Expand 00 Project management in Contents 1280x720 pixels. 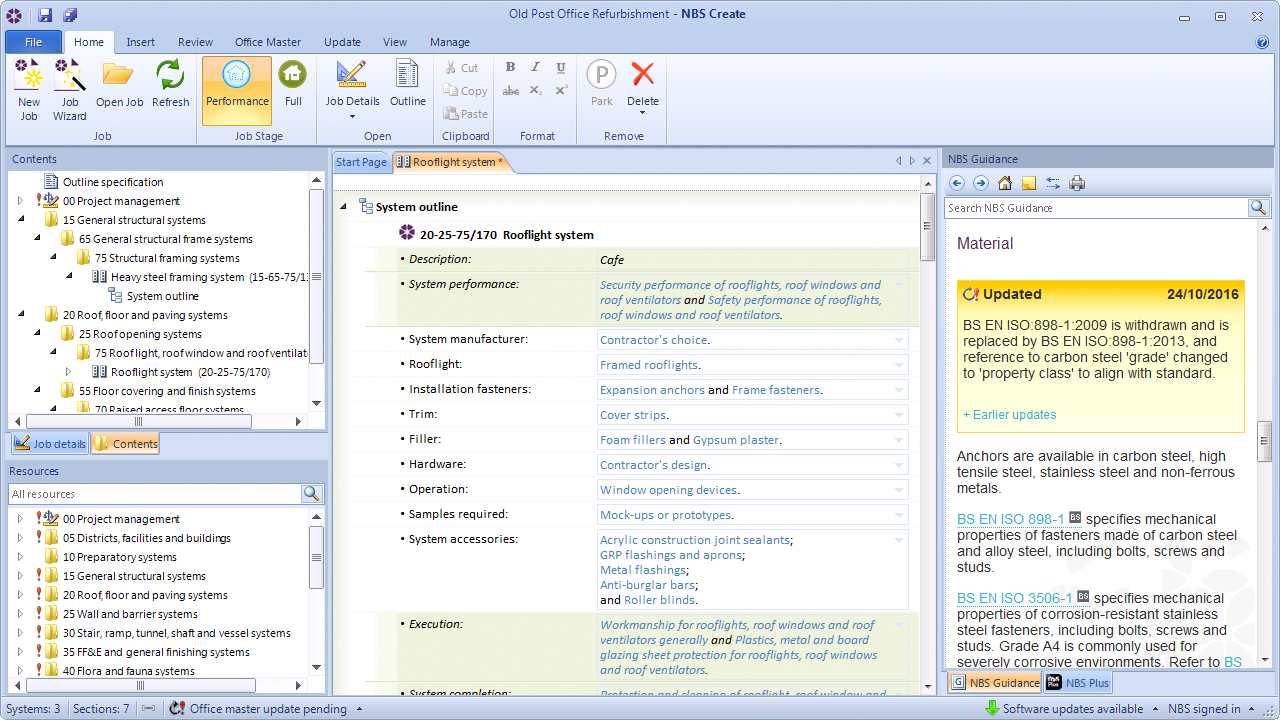20,201
